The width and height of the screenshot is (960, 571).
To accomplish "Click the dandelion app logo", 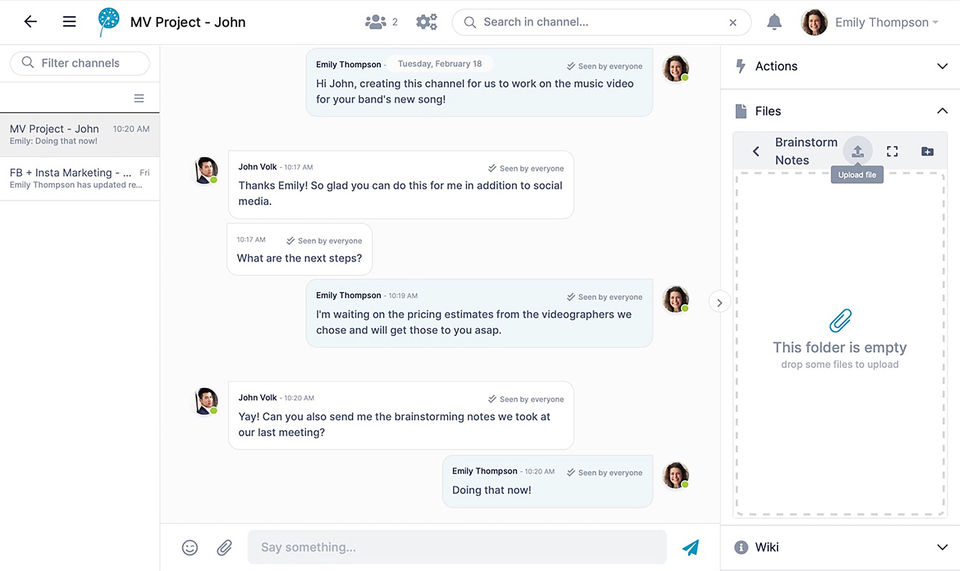I will 108,22.
